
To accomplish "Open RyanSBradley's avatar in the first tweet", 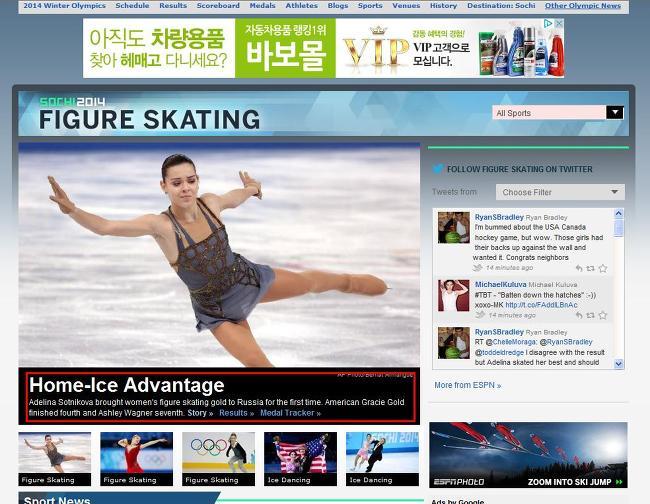I will [x=454, y=228].
